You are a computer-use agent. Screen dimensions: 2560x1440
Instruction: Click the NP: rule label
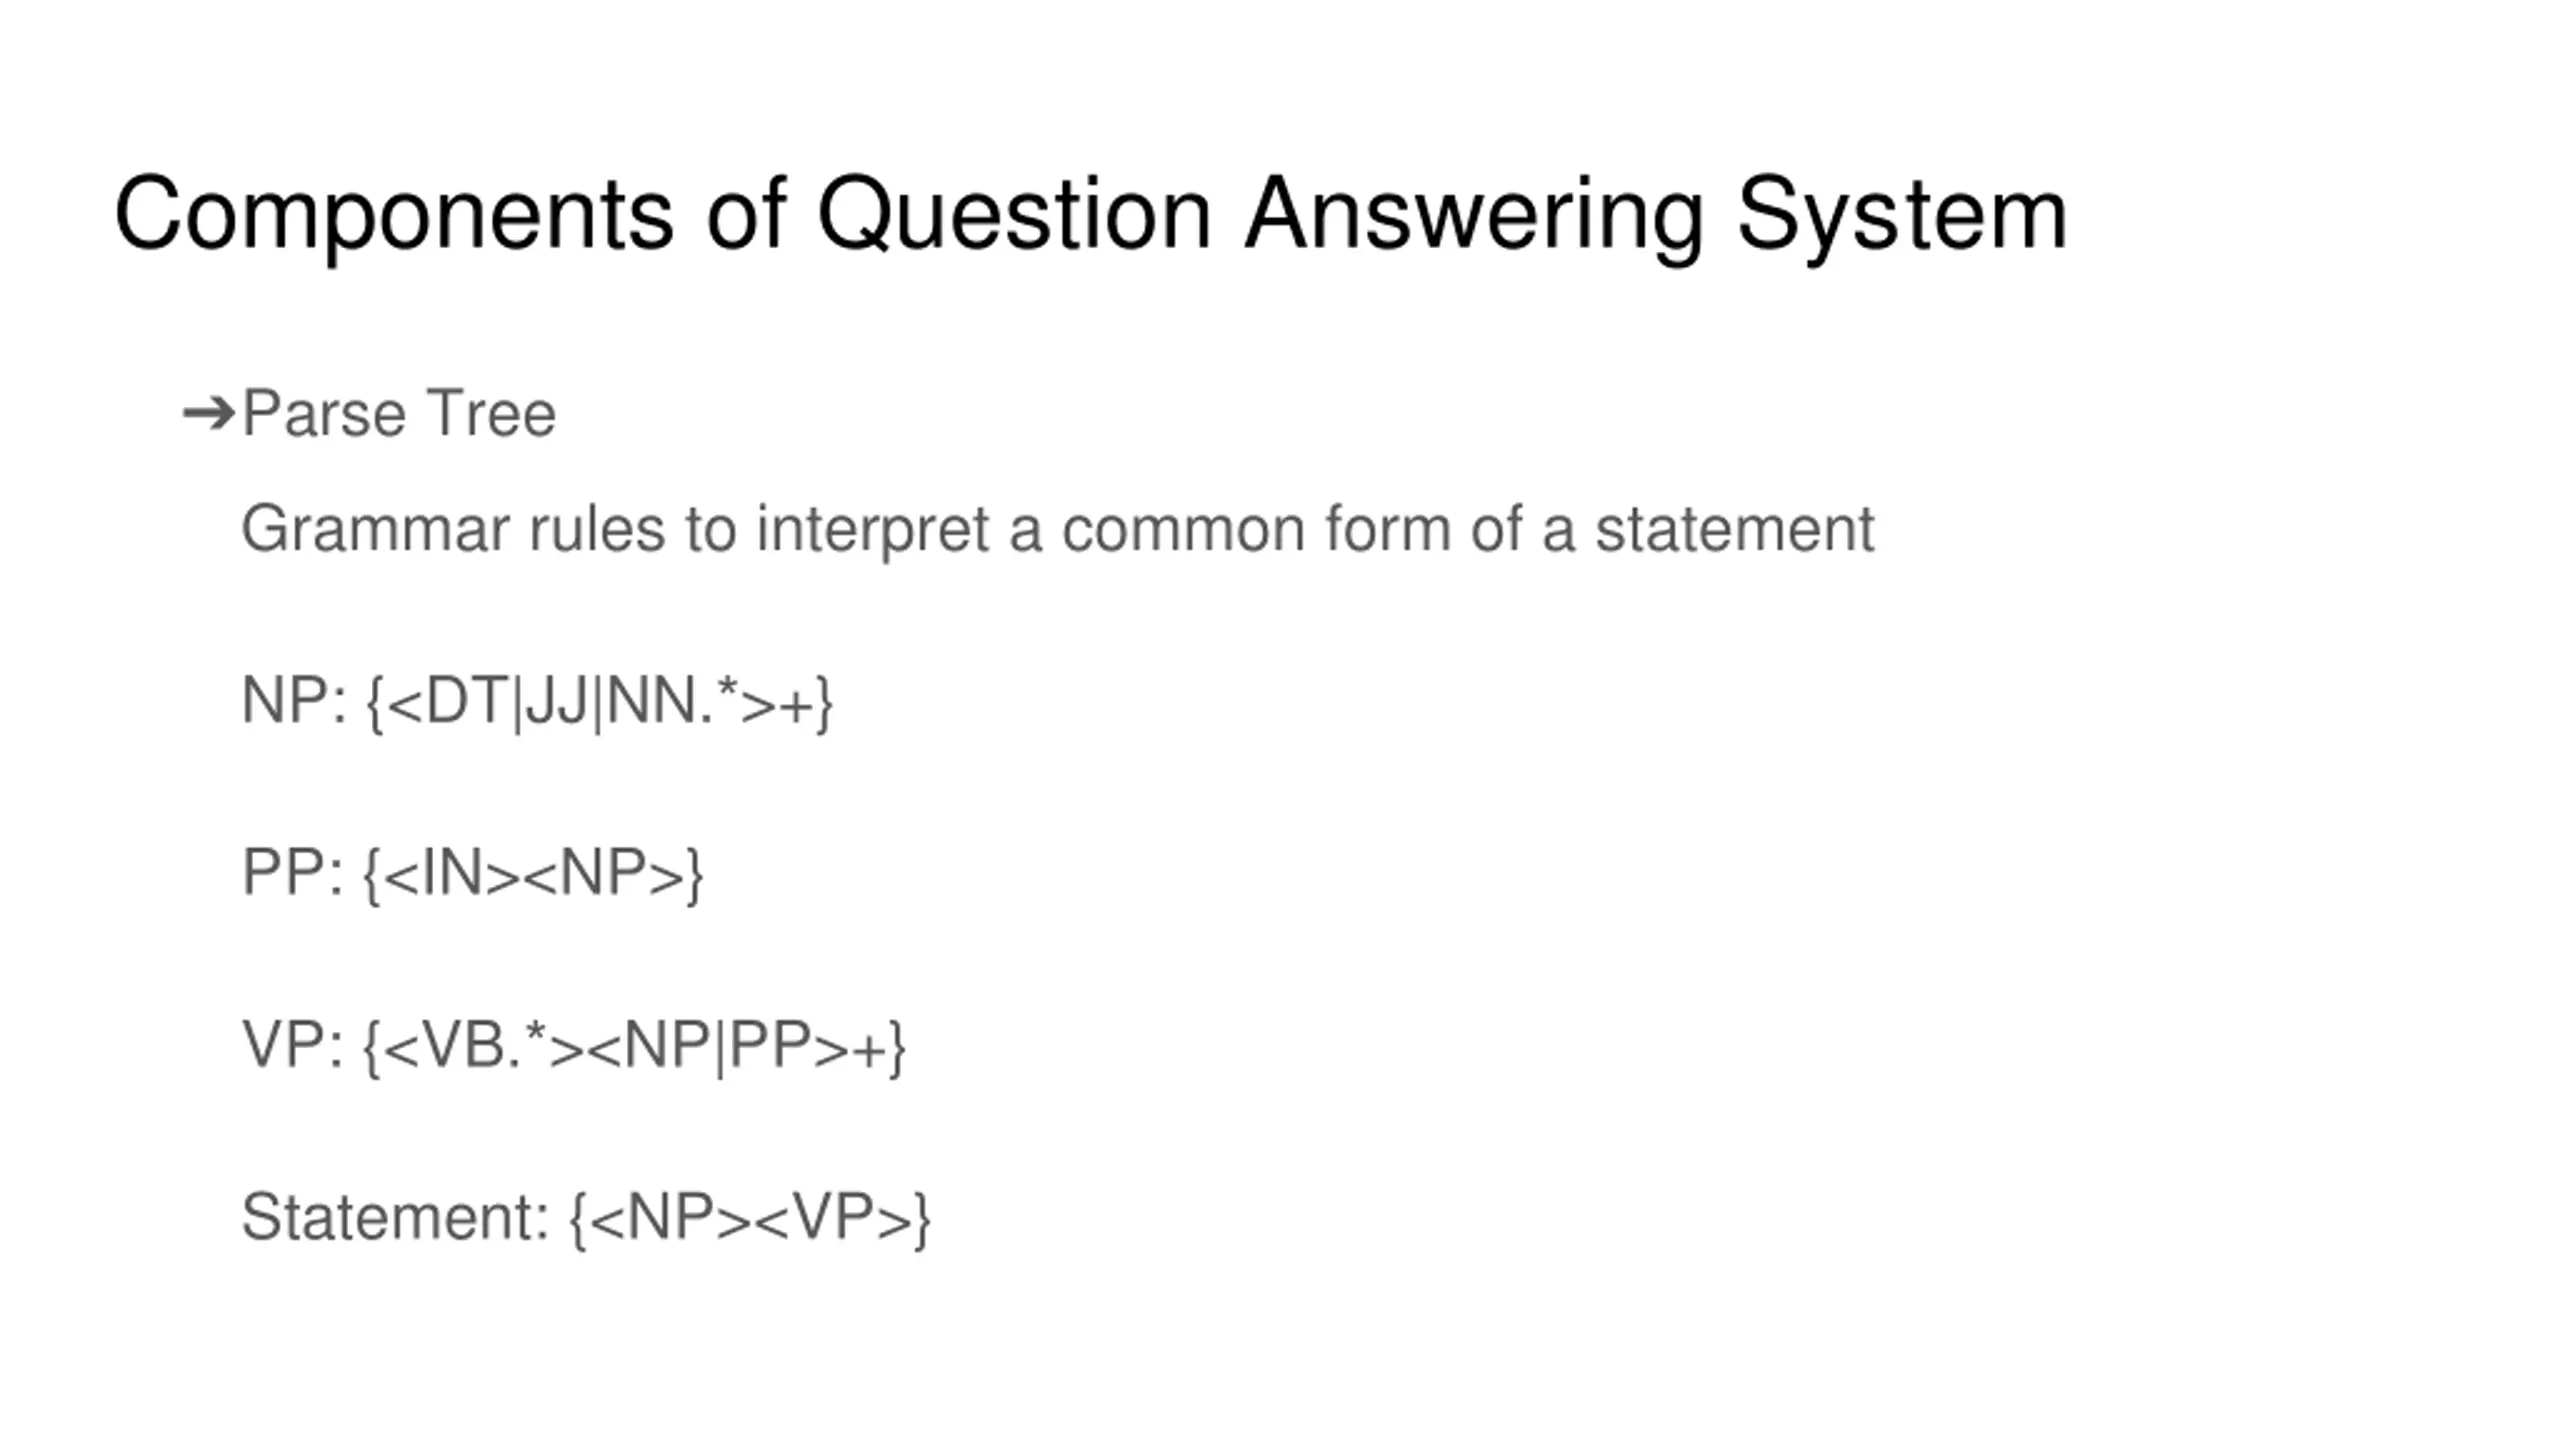pos(294,701)
